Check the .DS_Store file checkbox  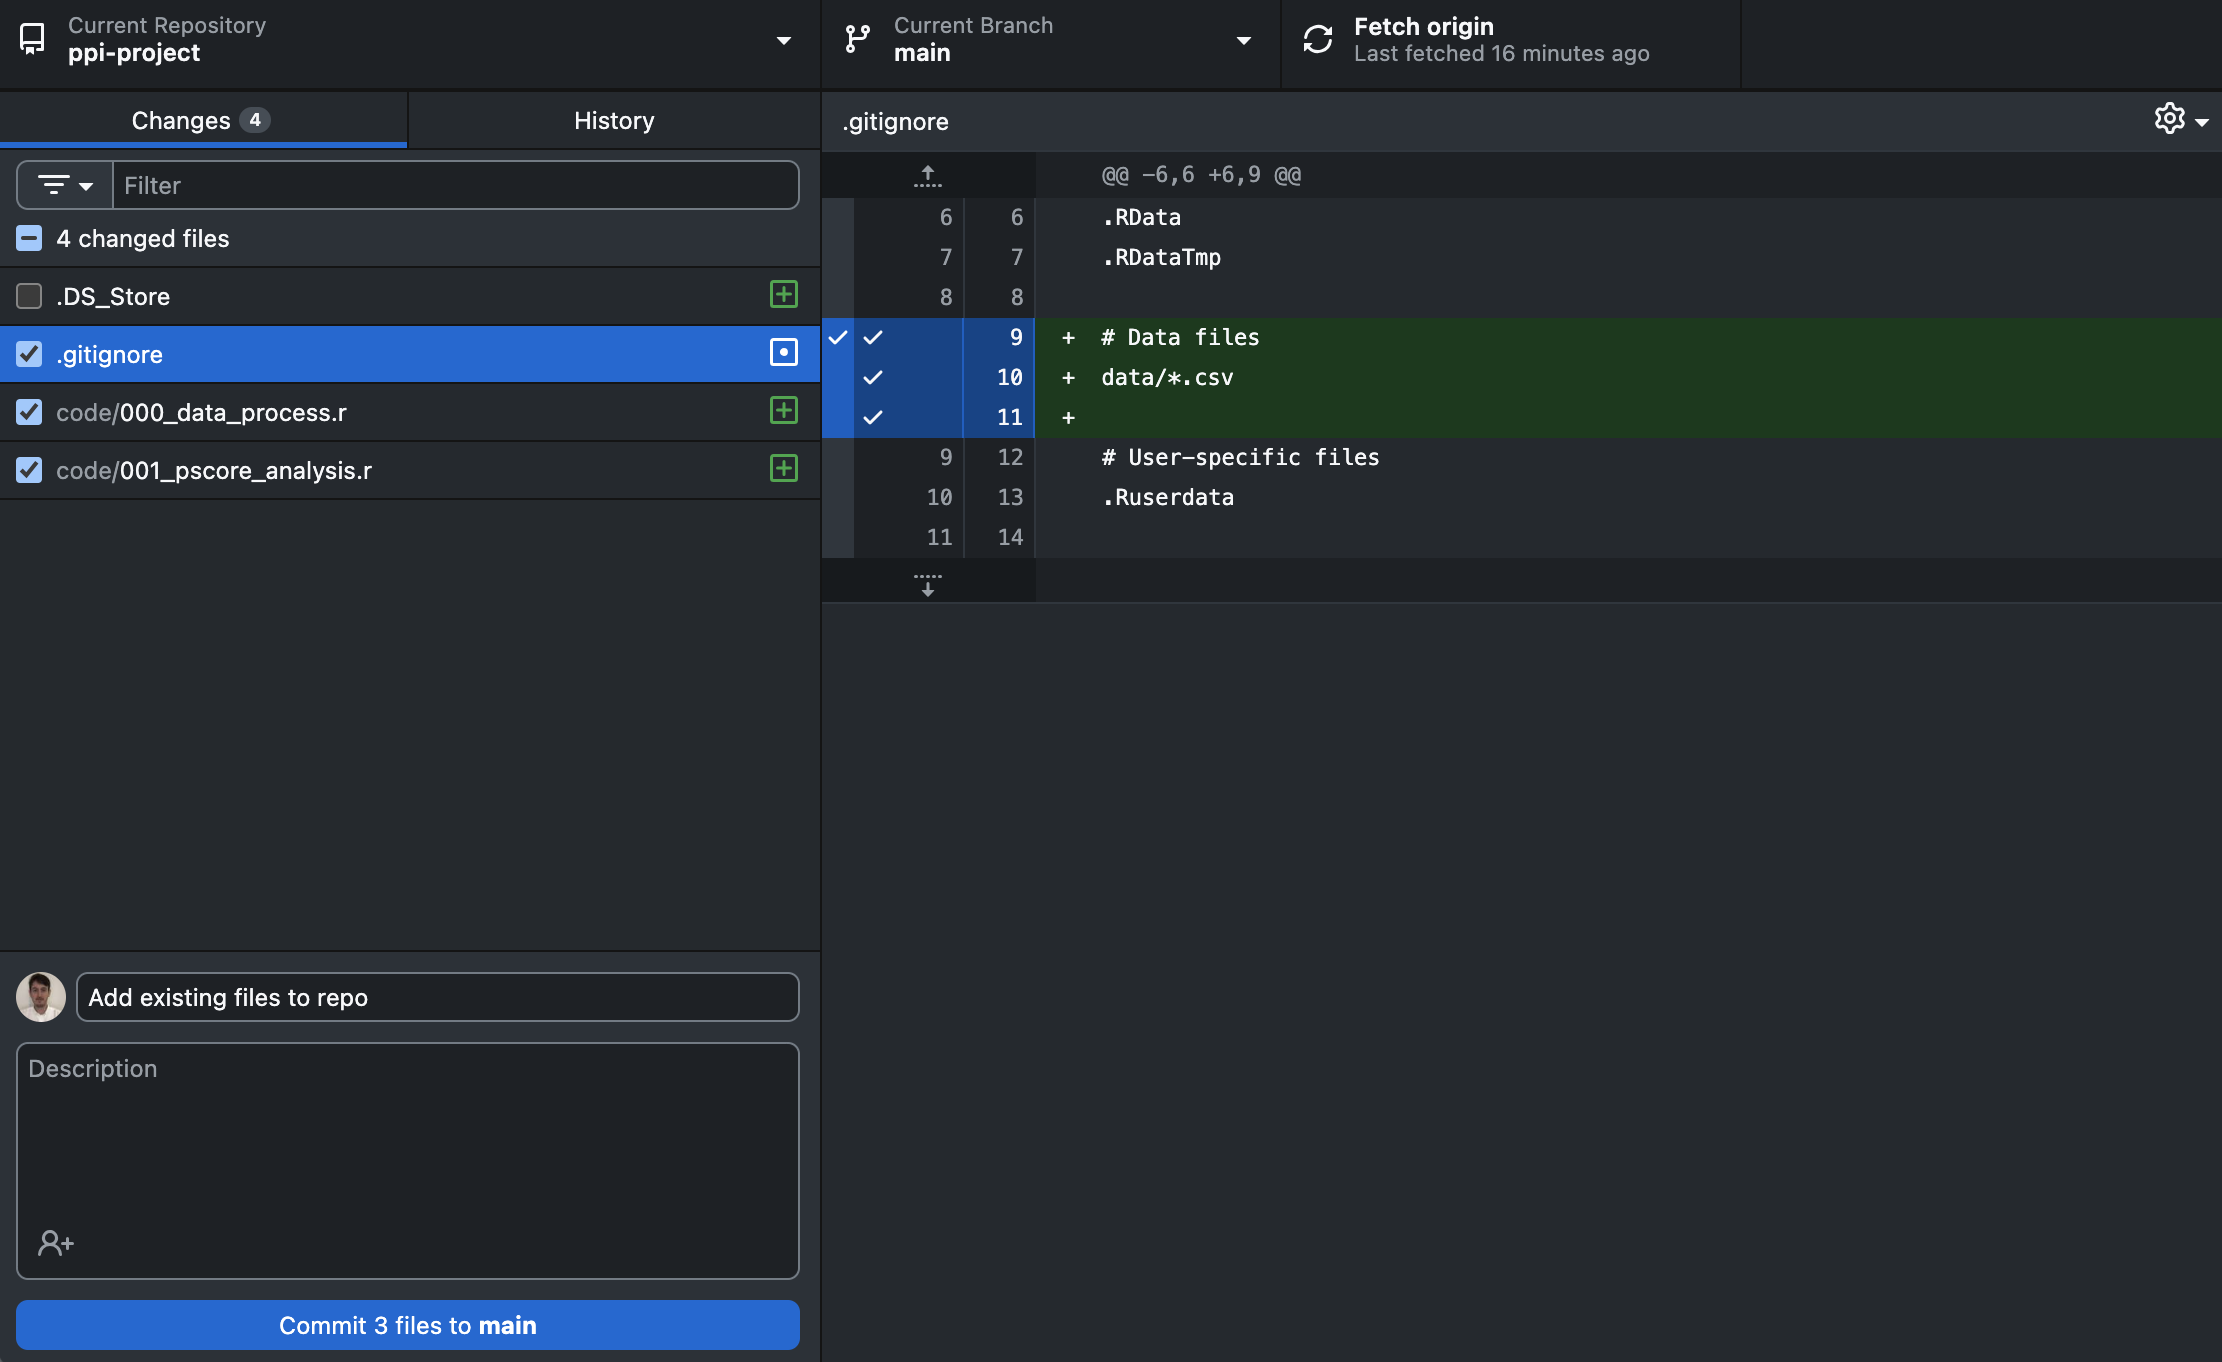pos(29,296)
